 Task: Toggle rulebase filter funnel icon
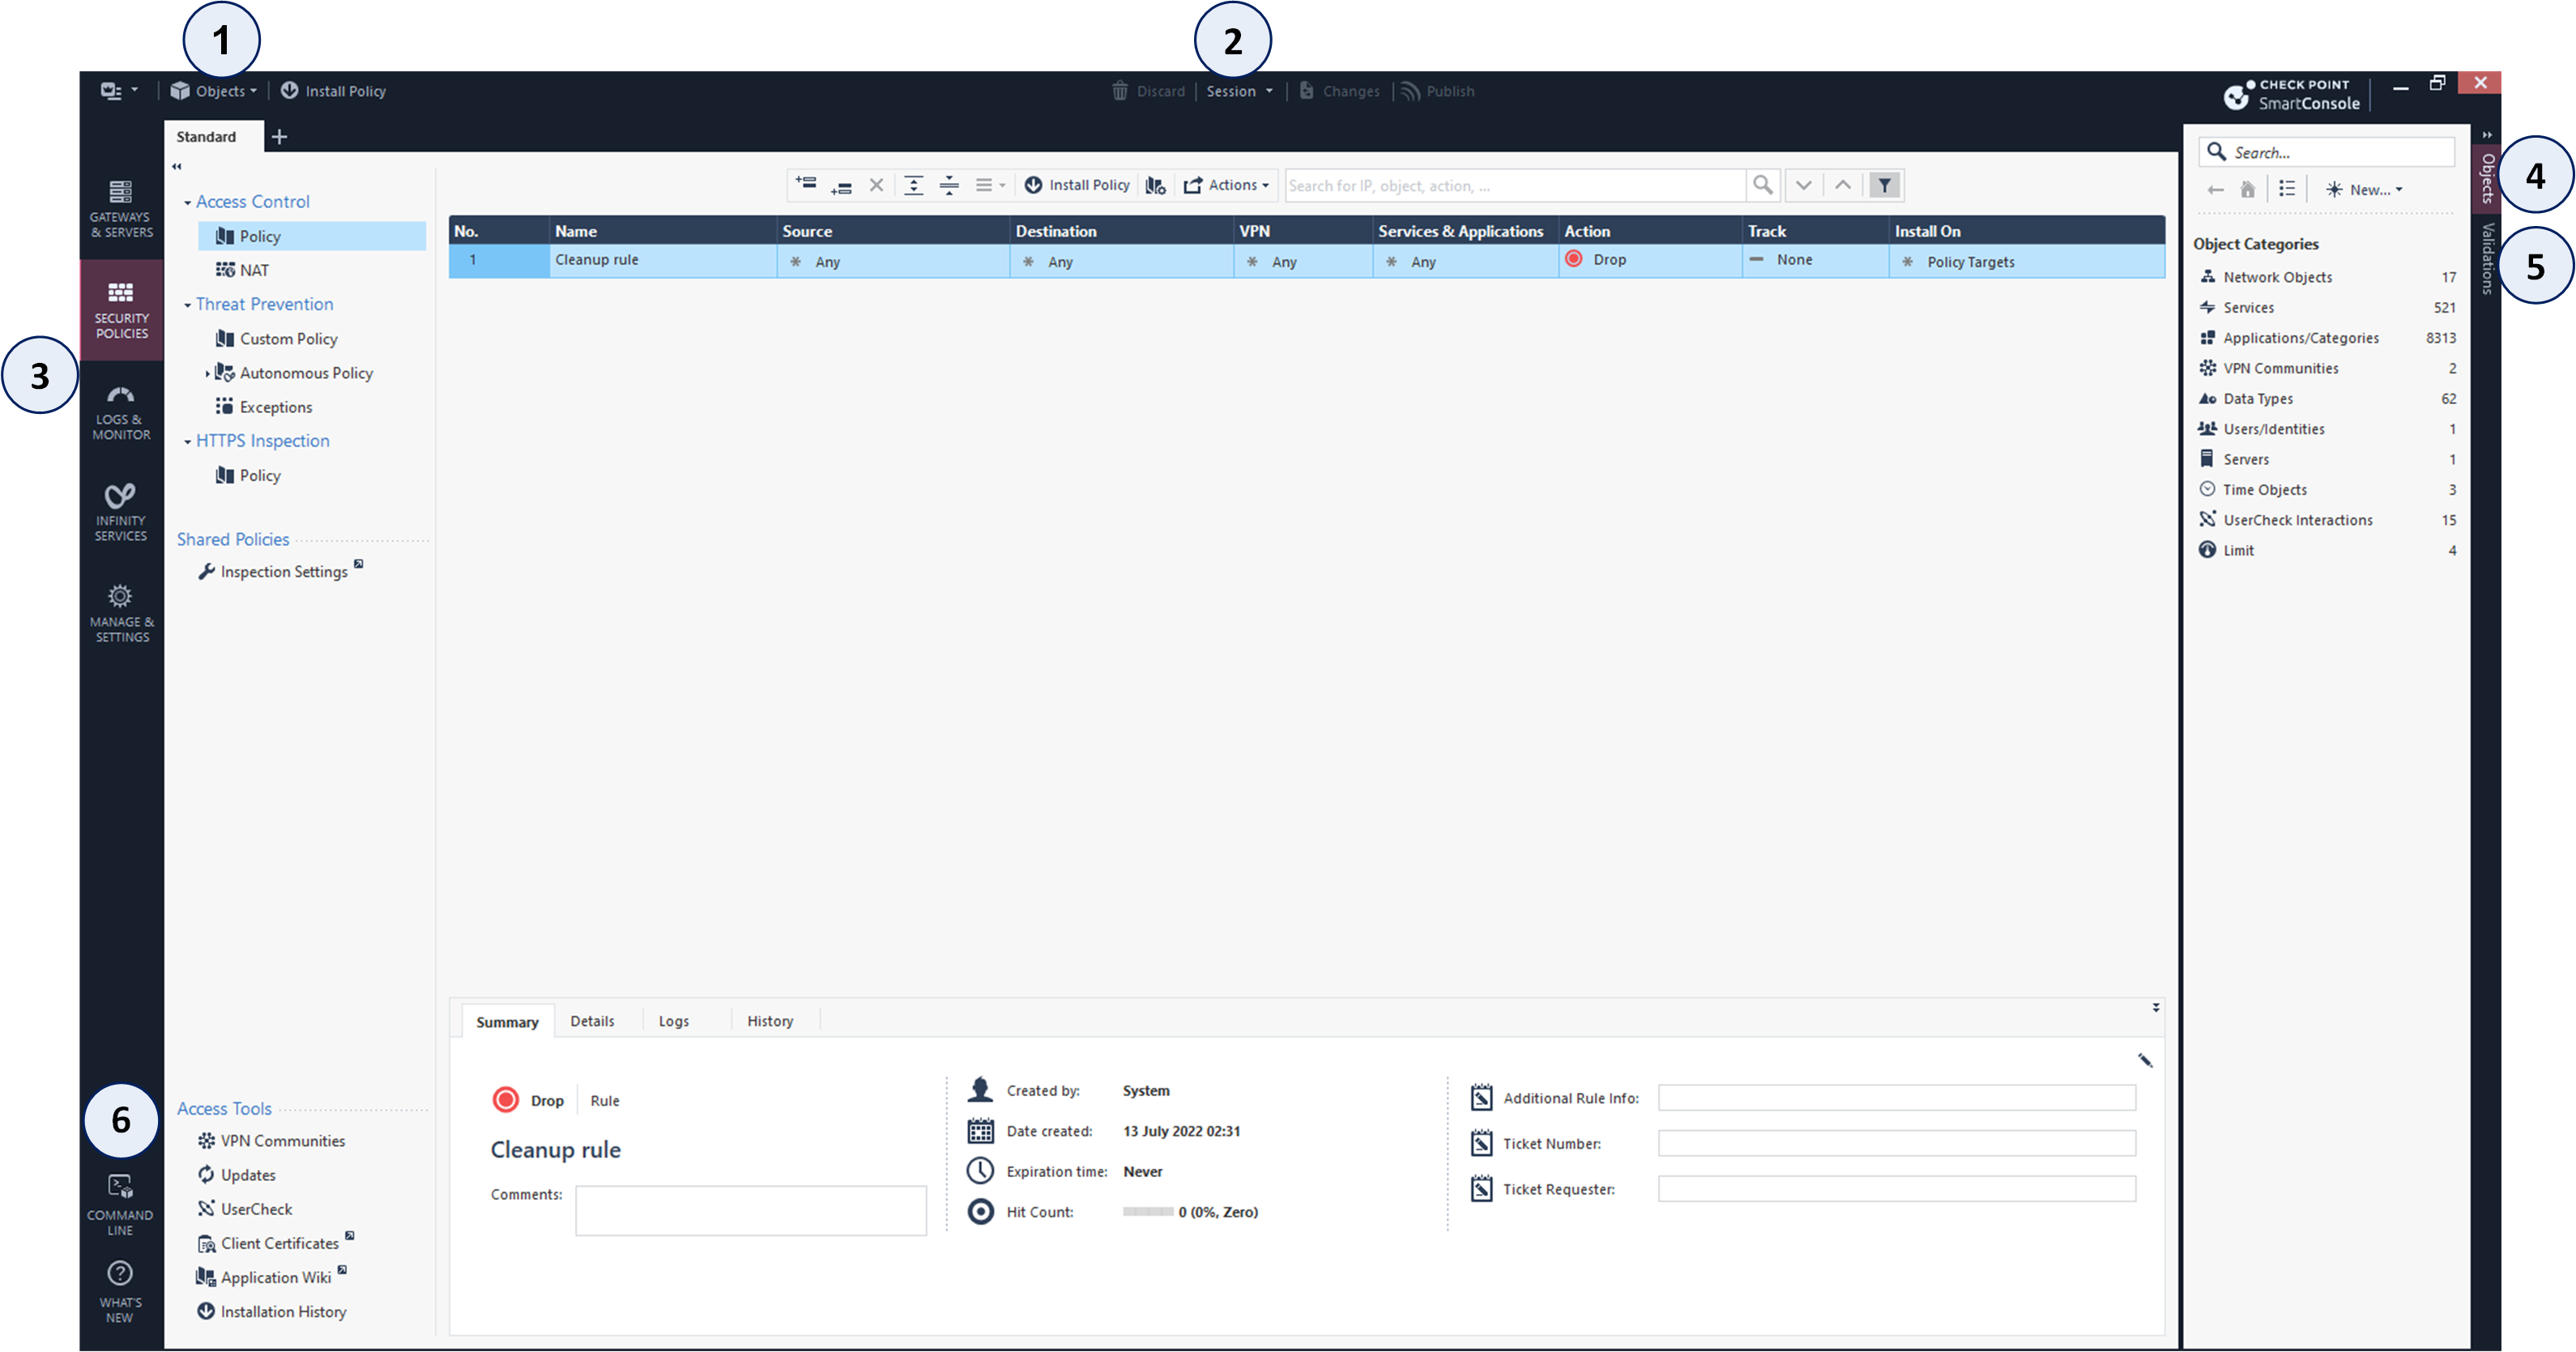coord(1884,185)
